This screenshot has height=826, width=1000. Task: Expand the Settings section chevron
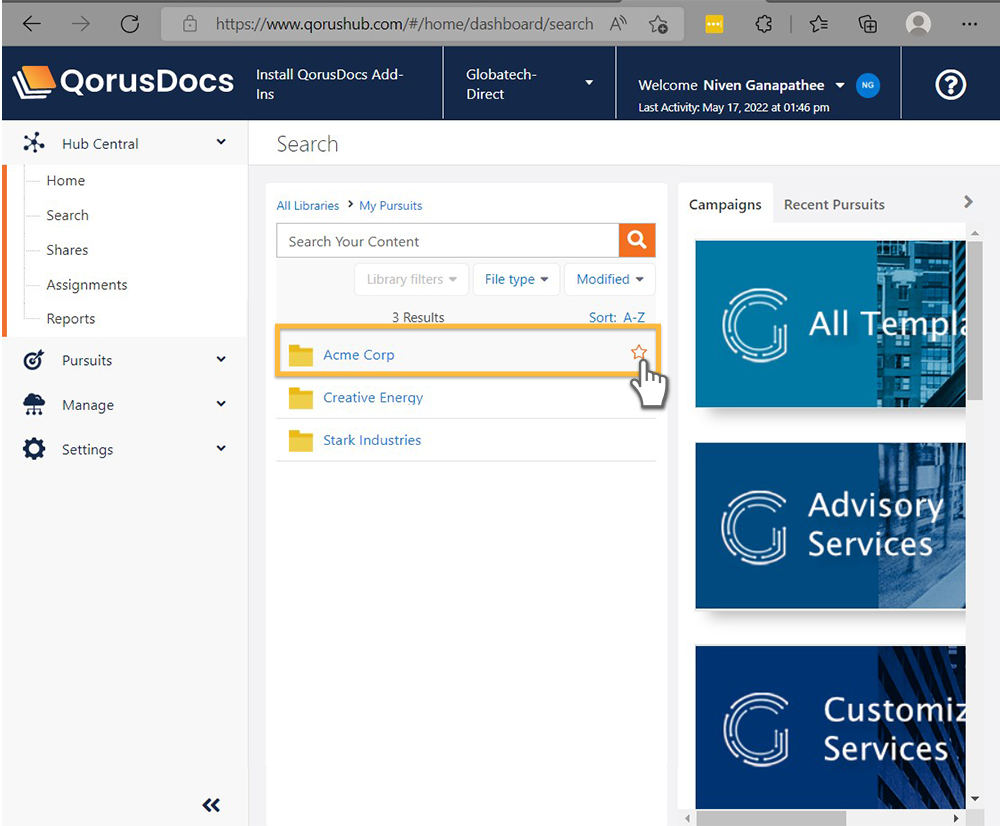point(221,448)
